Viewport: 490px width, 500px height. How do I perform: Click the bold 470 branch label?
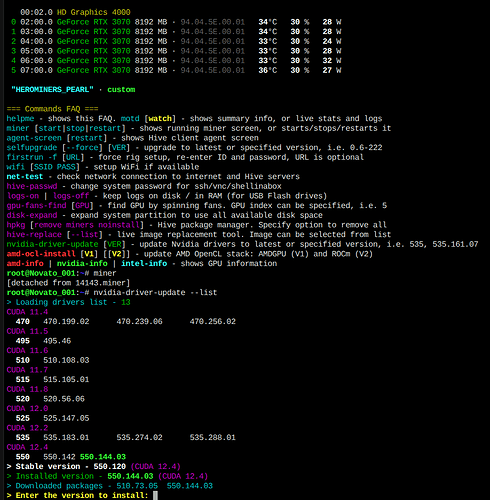(x=23, y=321)
